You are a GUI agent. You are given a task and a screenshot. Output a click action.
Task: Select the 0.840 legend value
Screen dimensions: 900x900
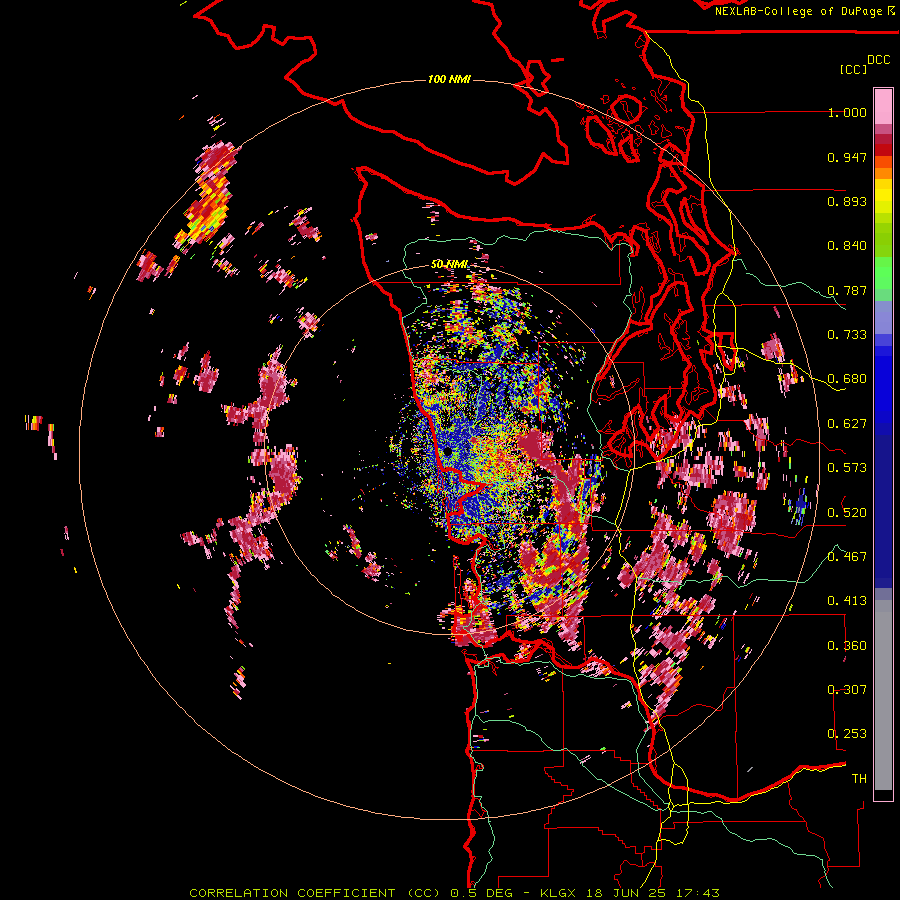847,246
